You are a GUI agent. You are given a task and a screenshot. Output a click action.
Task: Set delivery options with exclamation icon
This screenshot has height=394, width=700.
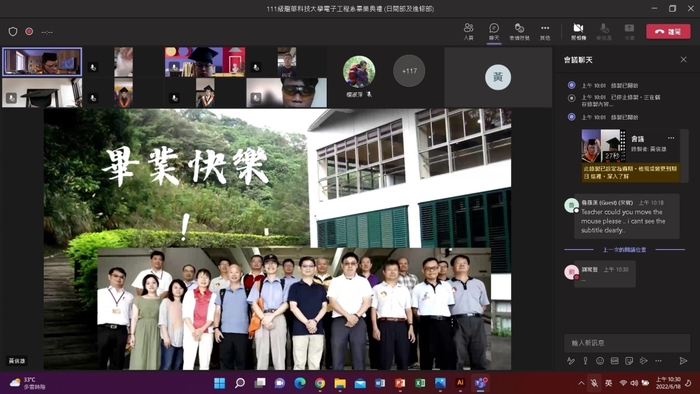(x=585, y=361)
